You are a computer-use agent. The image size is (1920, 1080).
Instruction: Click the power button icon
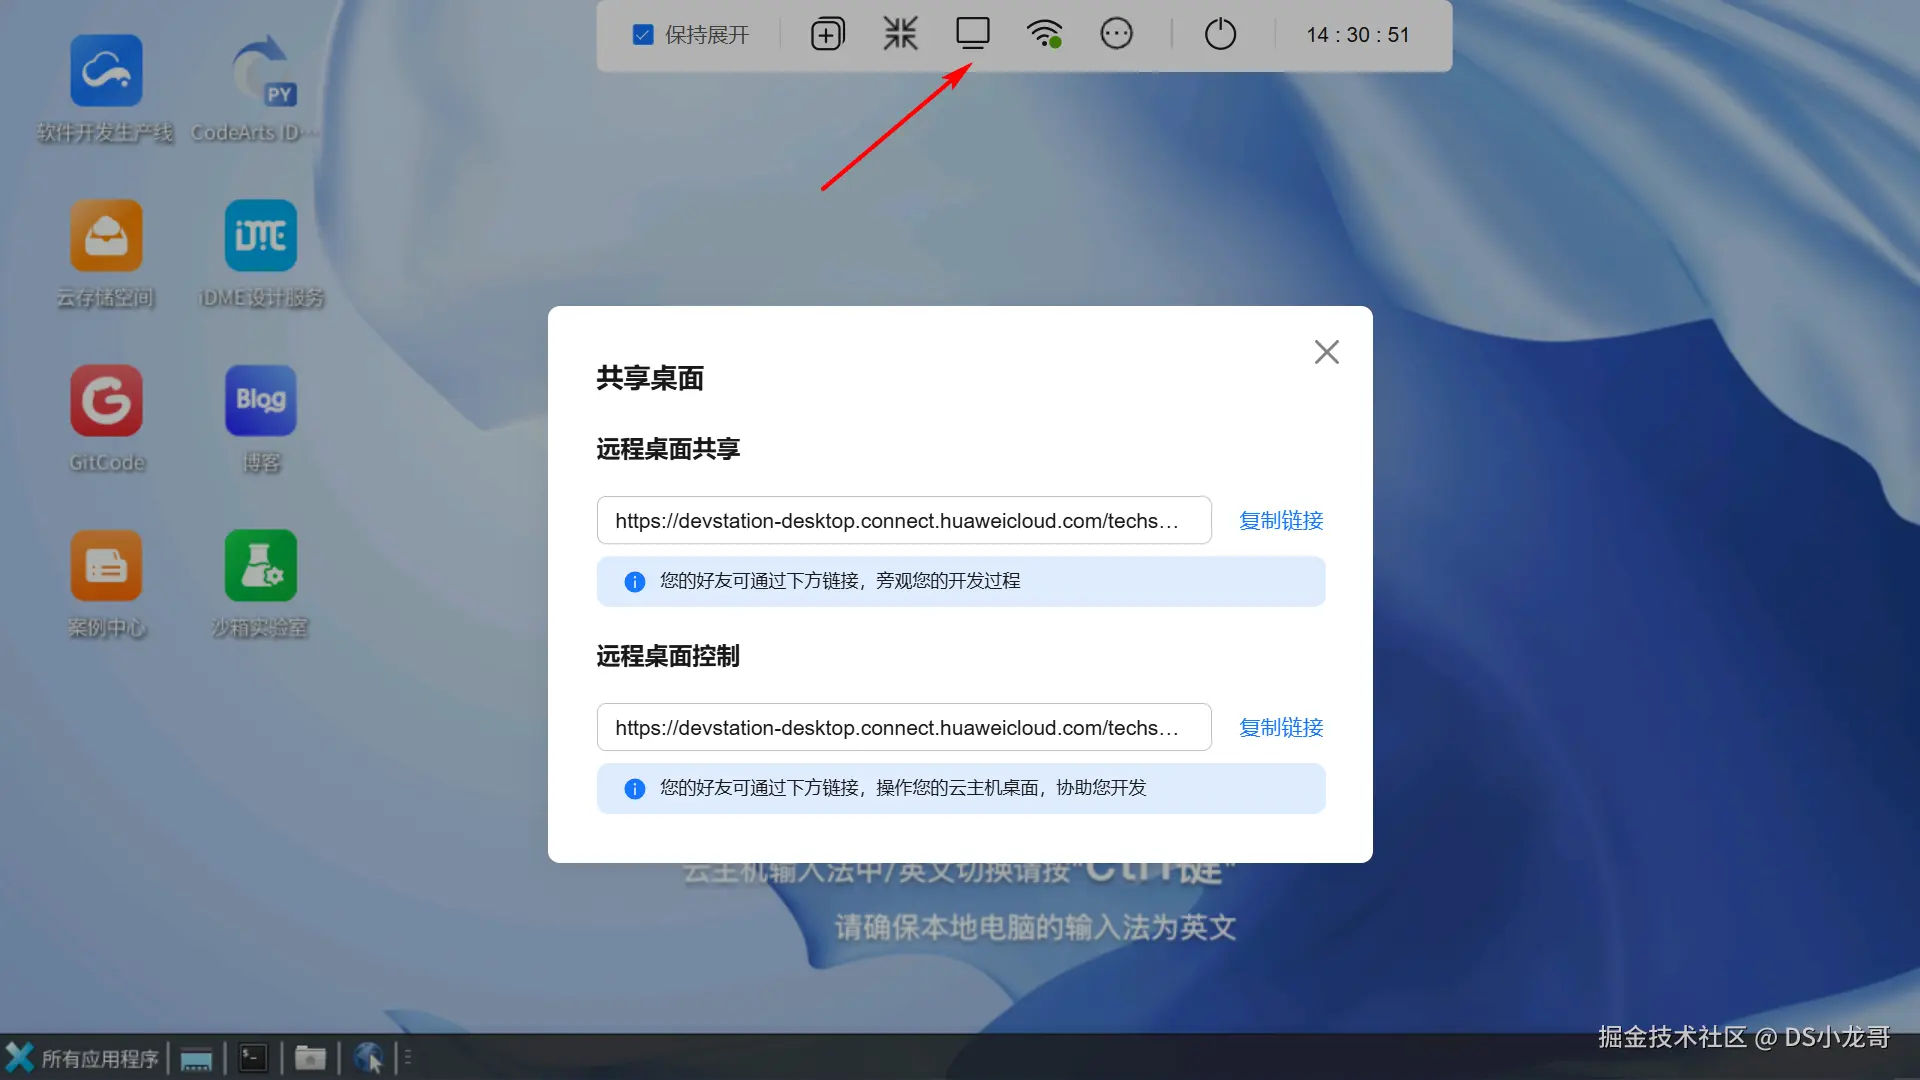1220,34
